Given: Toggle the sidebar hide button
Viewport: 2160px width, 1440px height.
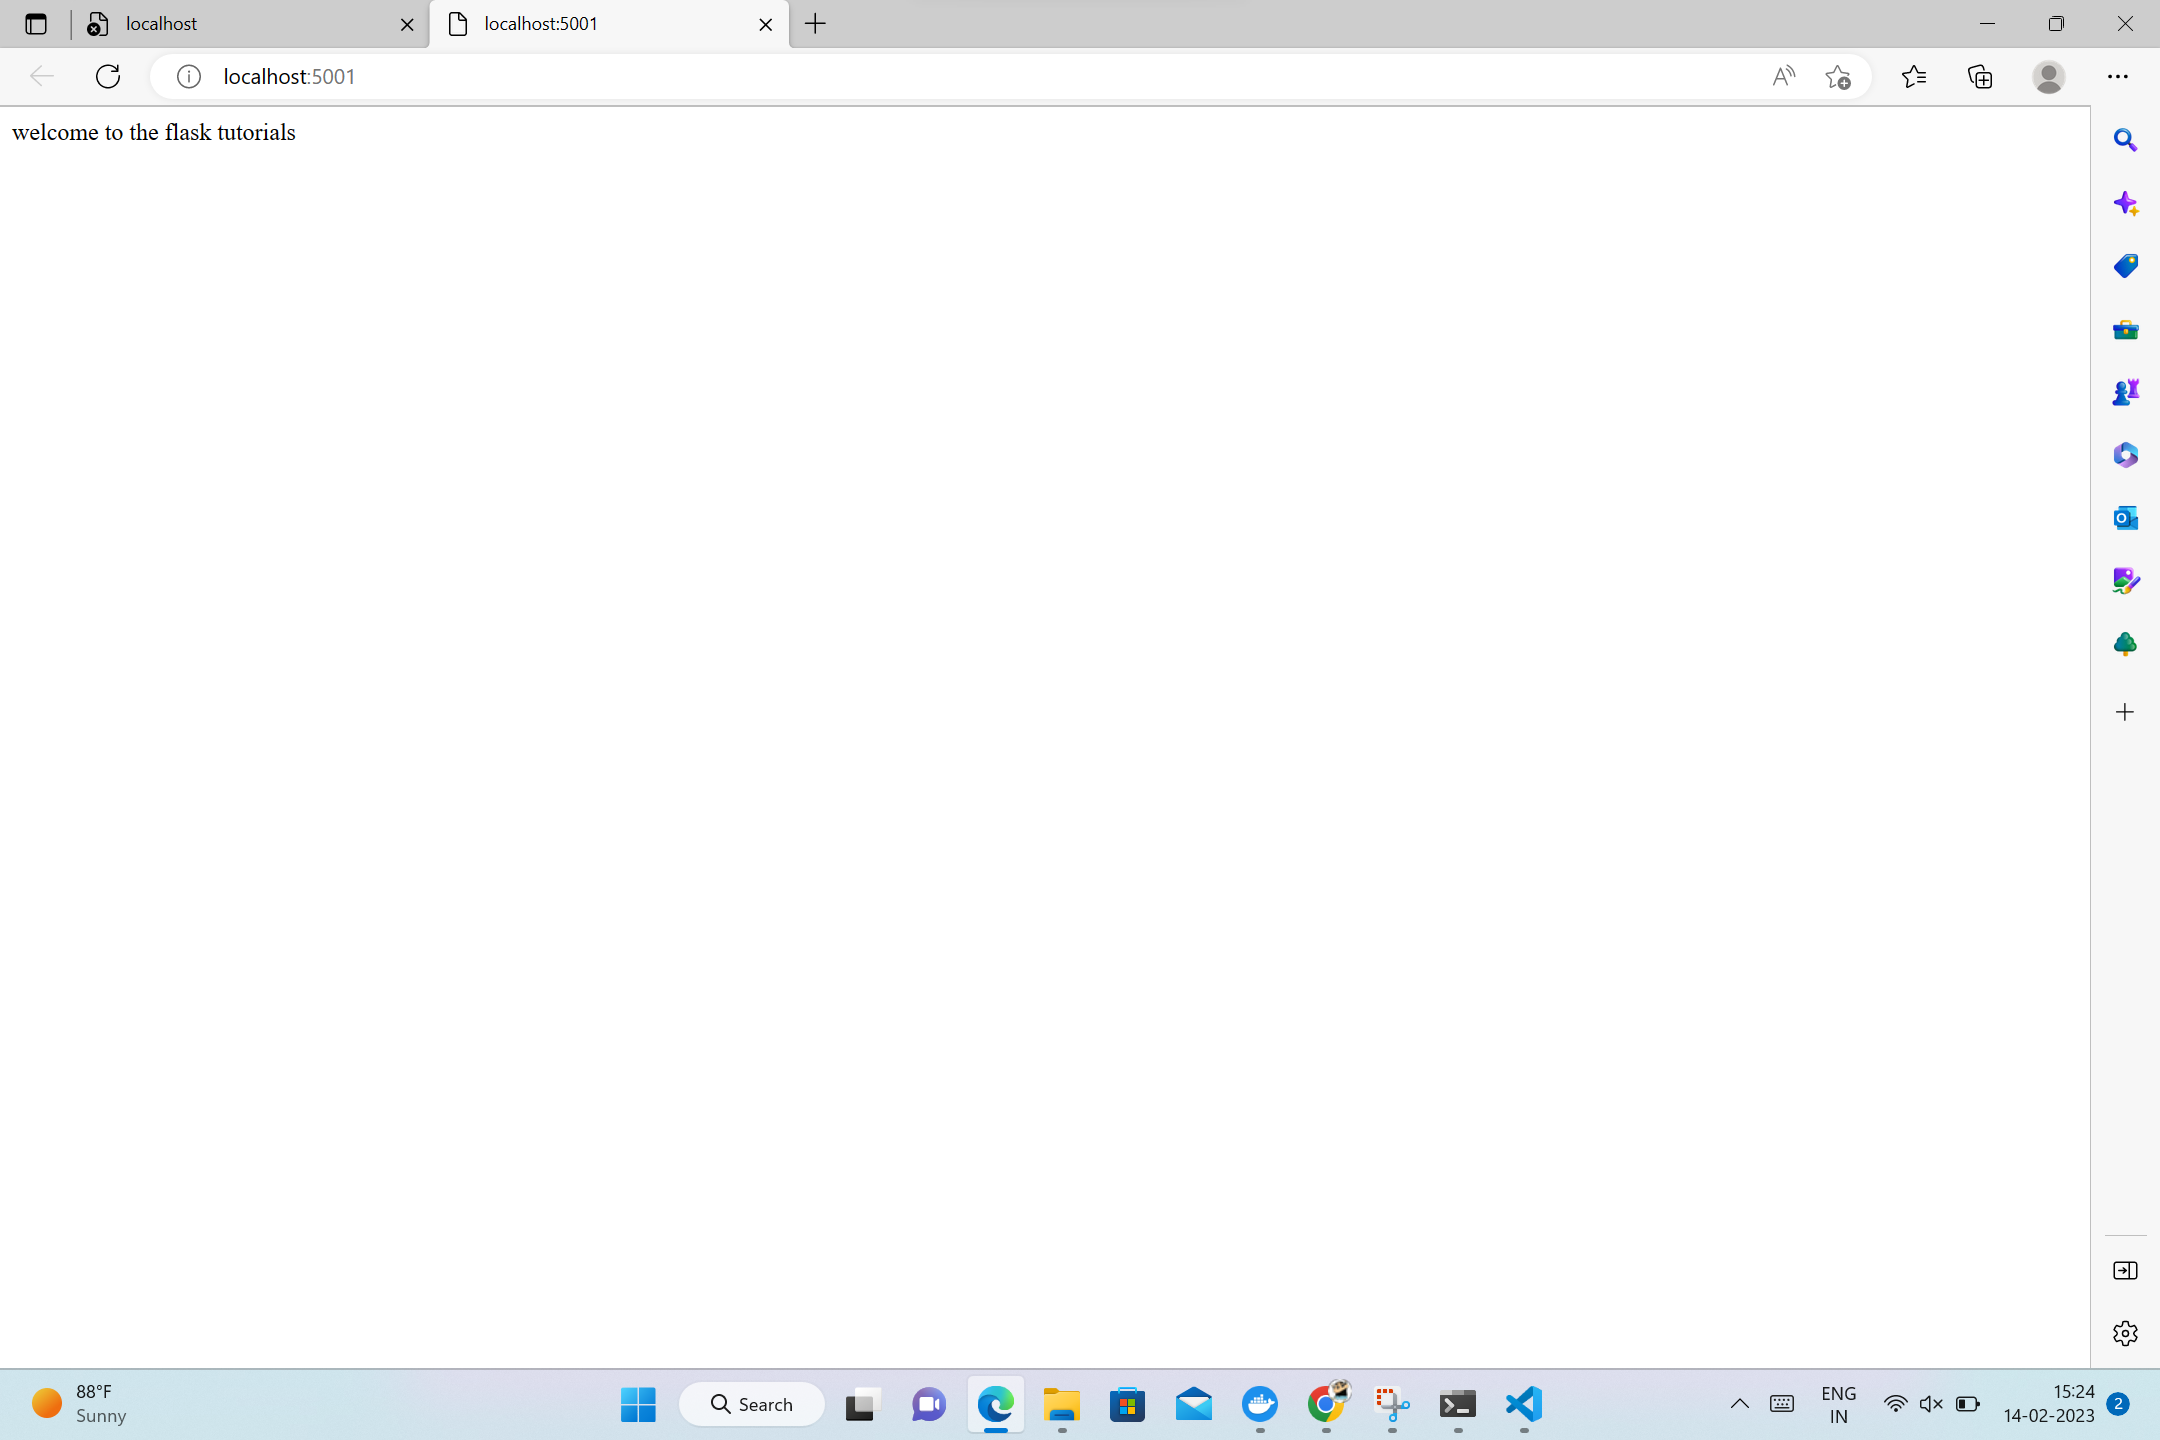Looking at the screenshot, I should pos(2125,1270).
